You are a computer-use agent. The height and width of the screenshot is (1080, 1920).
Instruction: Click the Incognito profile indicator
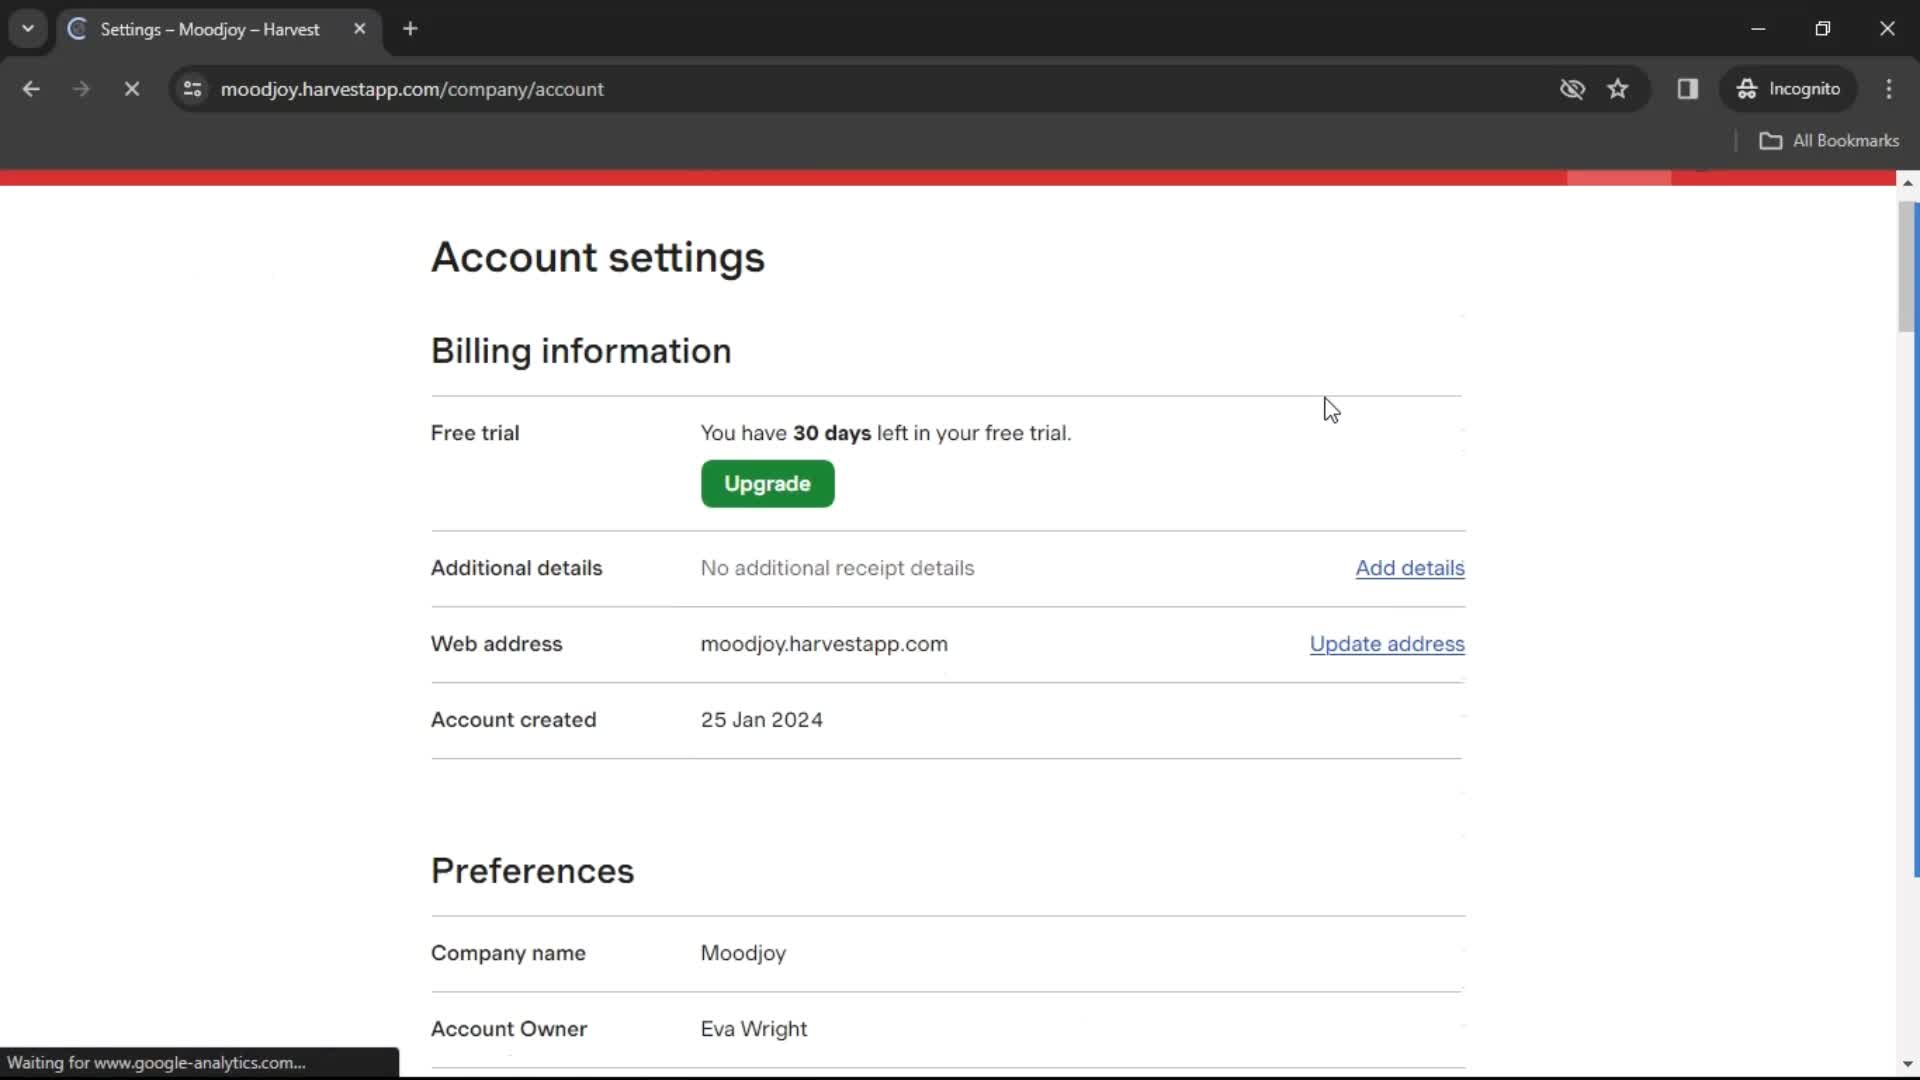1789,89
